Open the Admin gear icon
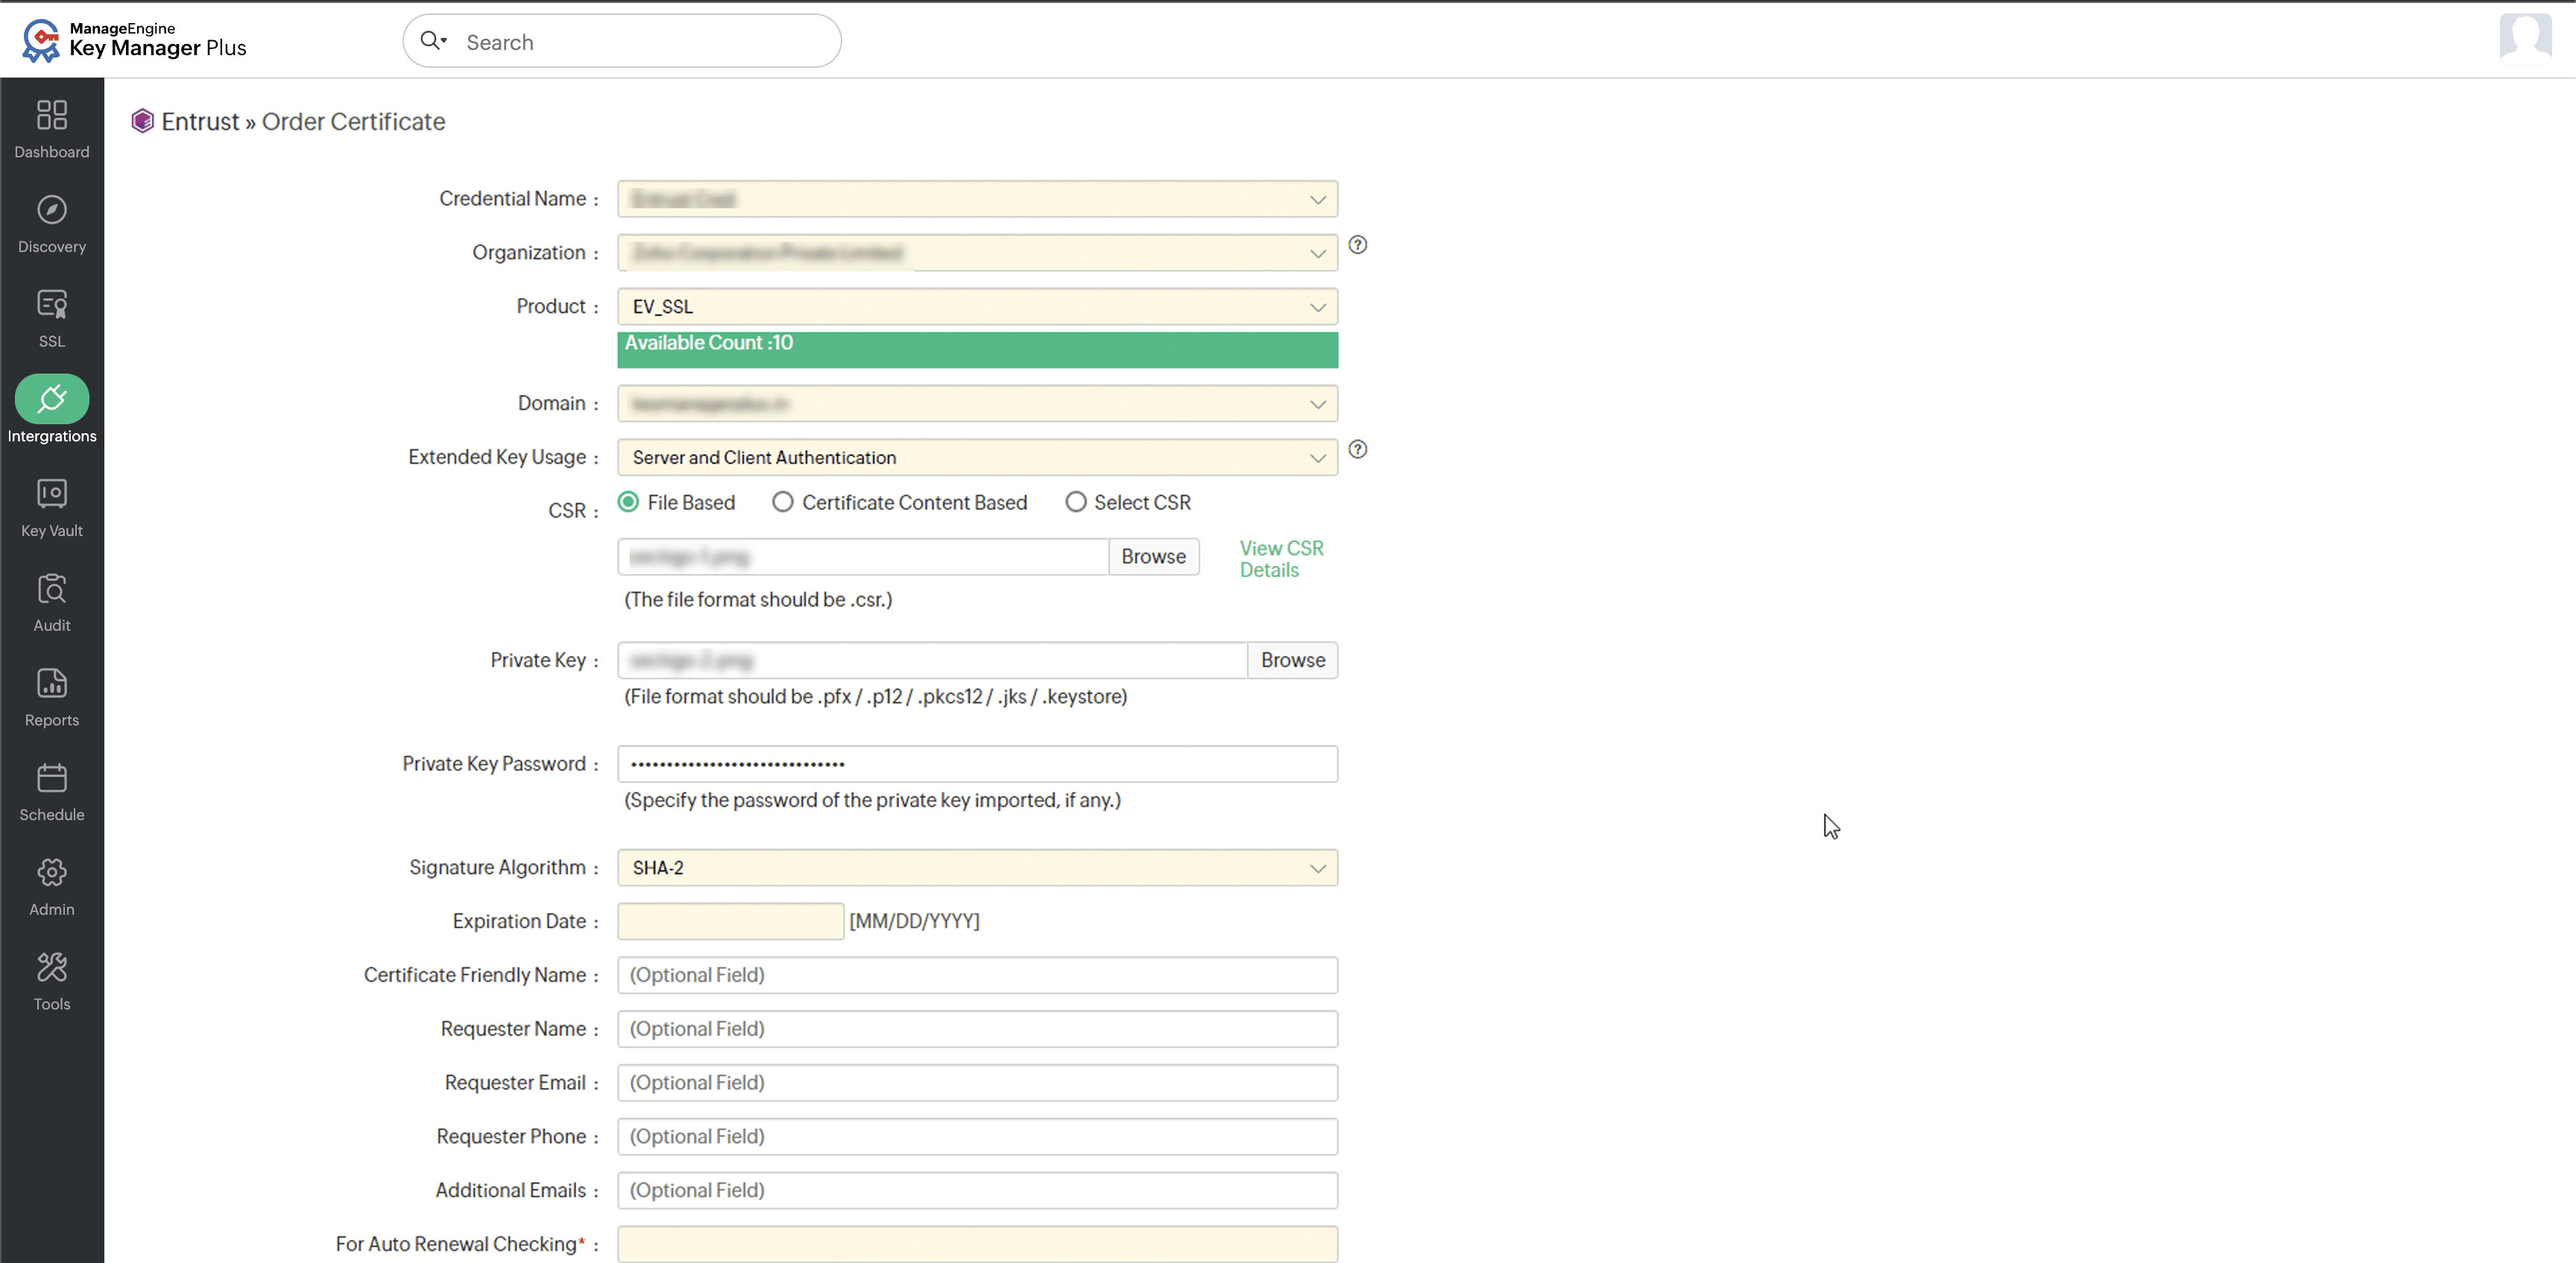 click(52, 872)
